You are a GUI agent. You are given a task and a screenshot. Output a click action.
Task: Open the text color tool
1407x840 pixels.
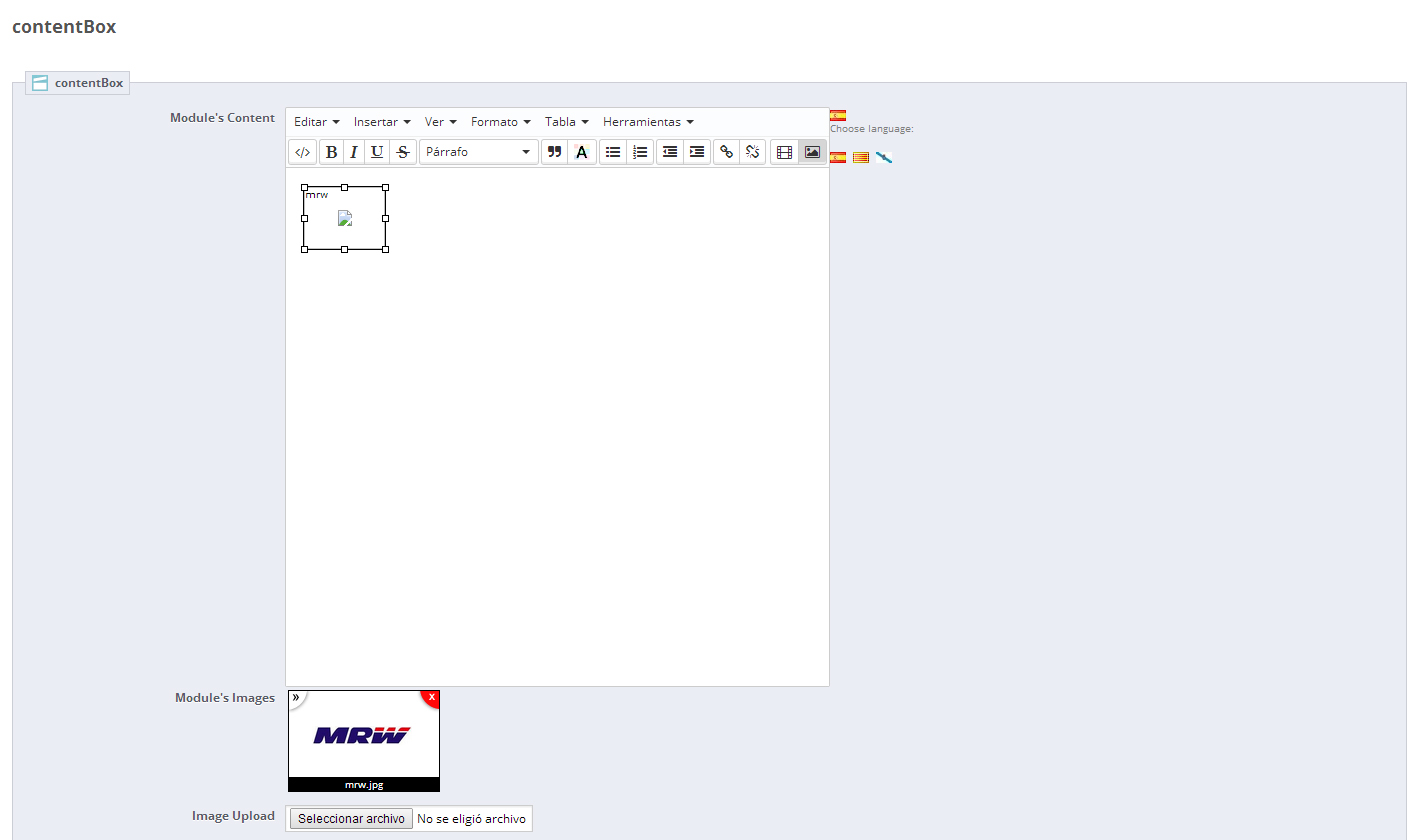(x=581, y=152)
